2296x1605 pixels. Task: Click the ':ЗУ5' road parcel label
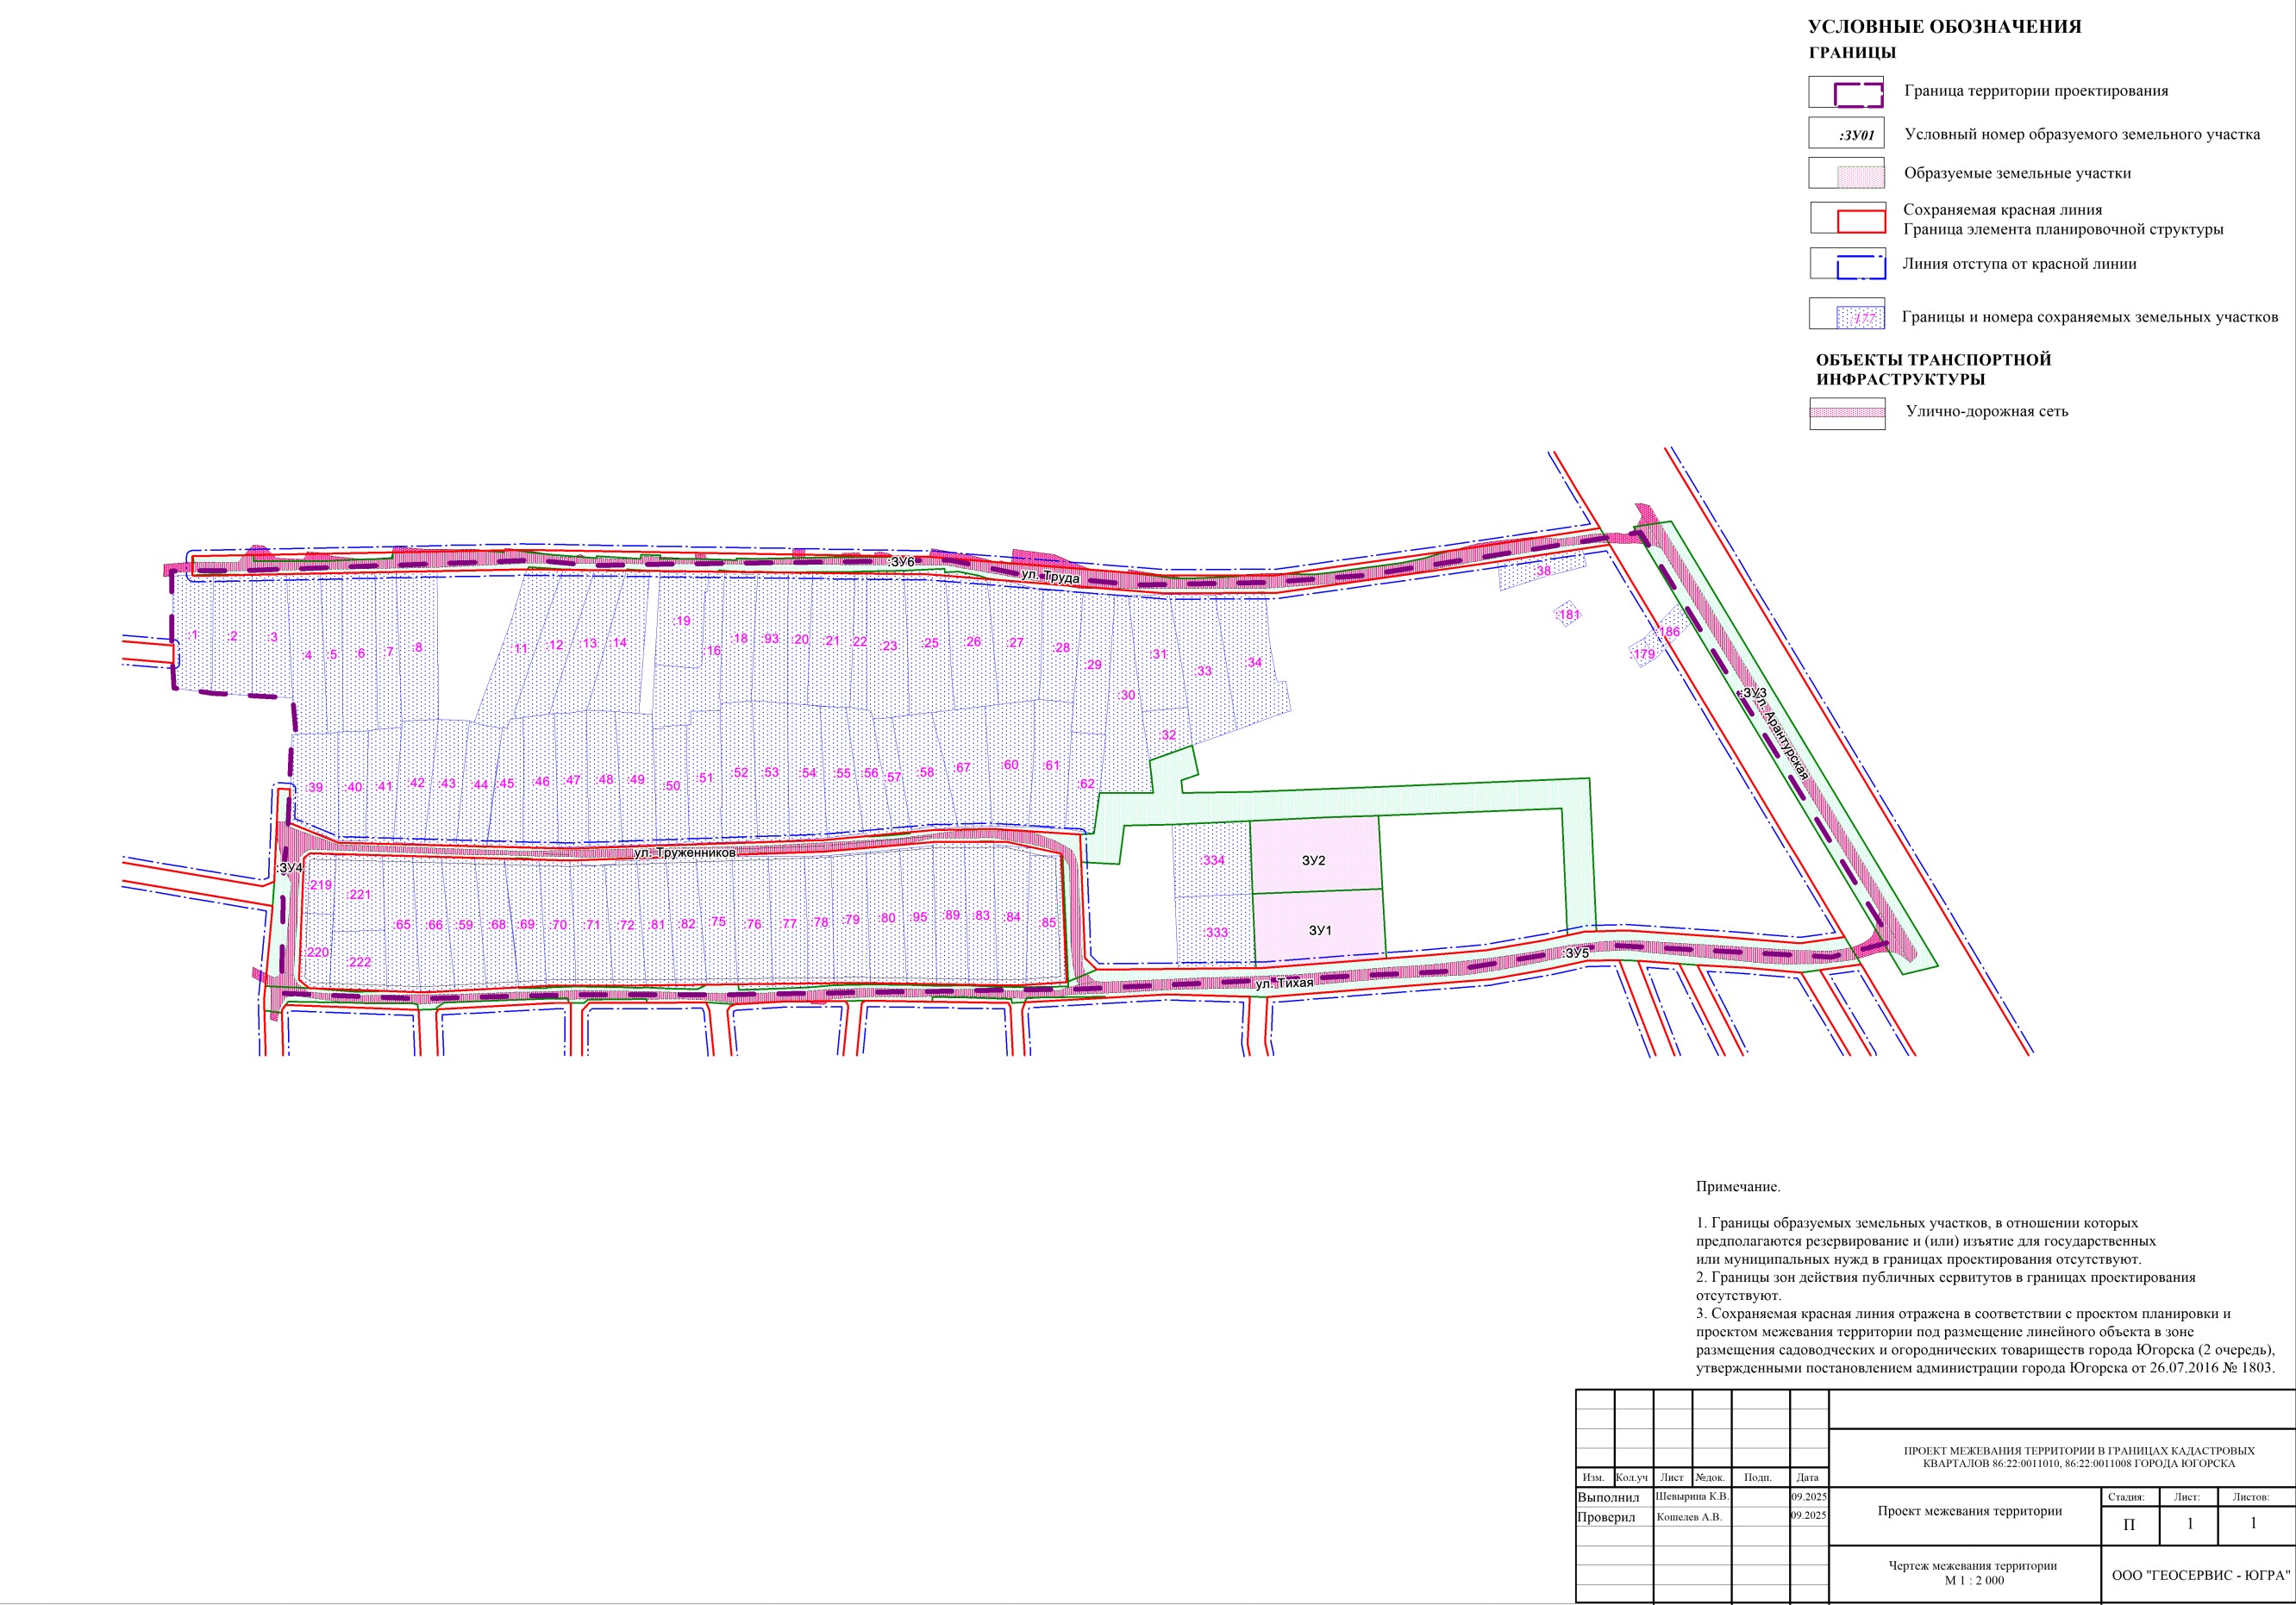(1576, 953)
